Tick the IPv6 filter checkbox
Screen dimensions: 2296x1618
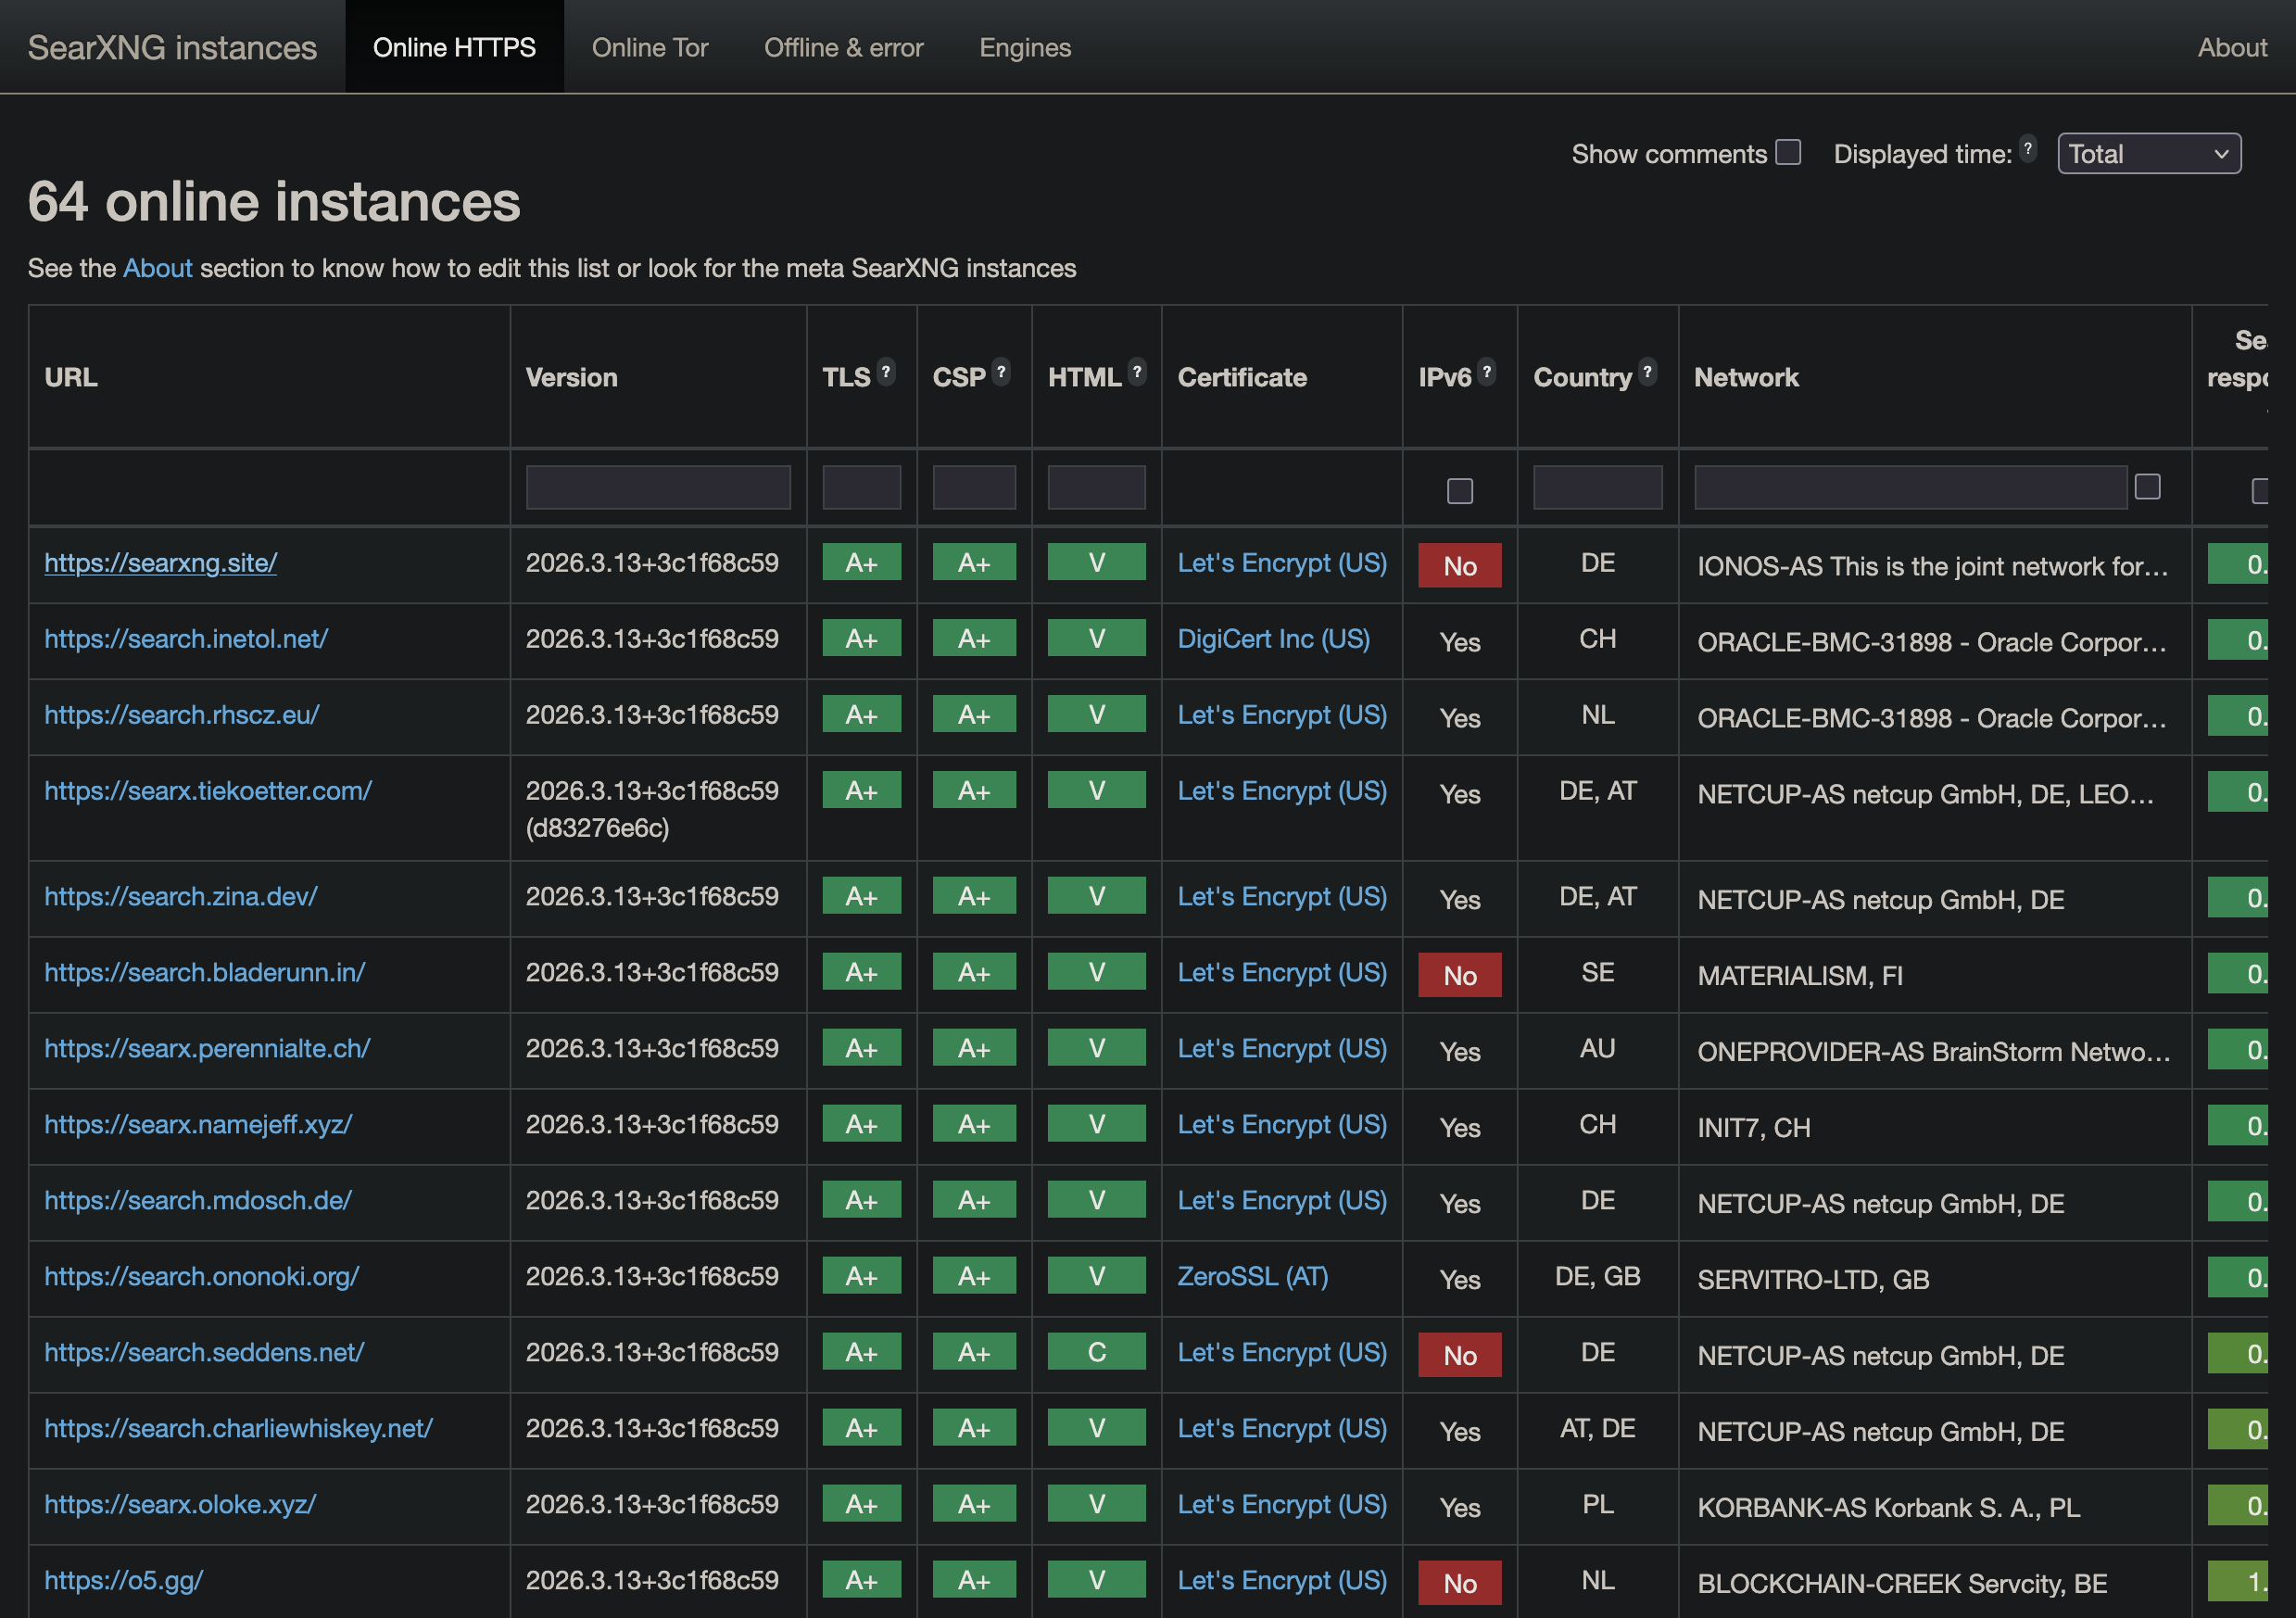[x=1459, y=491]
